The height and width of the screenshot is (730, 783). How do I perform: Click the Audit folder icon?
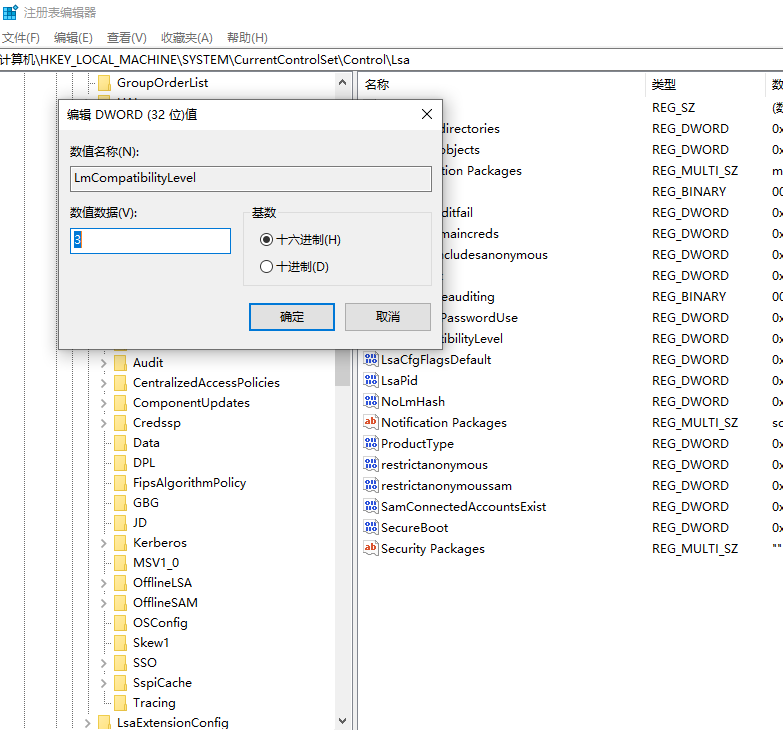tap(120, 363)
